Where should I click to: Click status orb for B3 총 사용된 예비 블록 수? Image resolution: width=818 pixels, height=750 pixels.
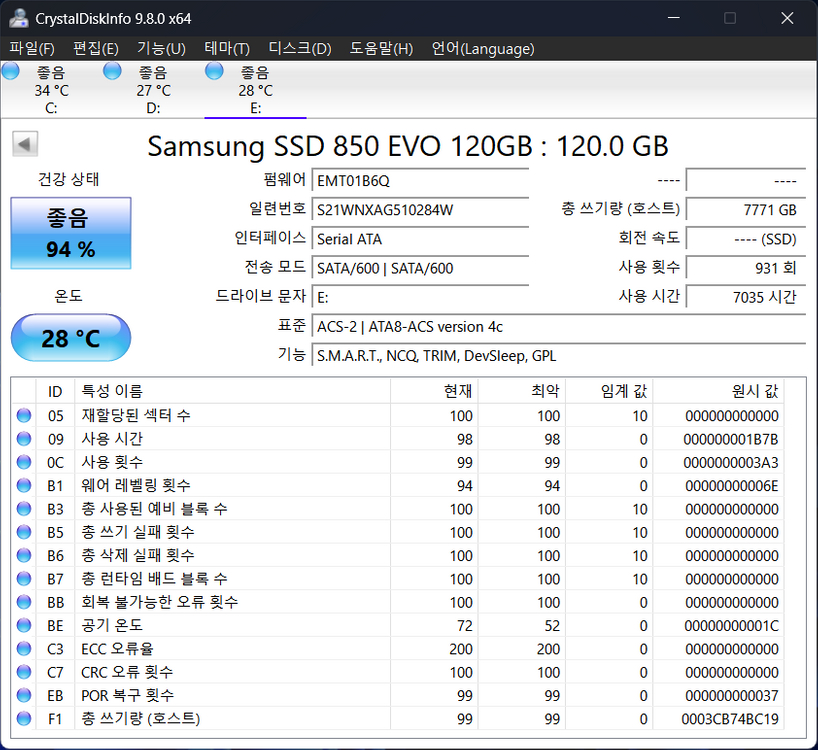pos(24,509)
